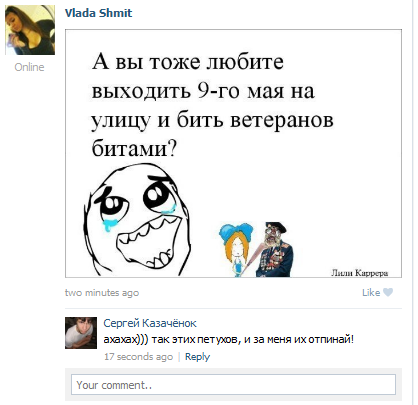Open the Сергей Казачёнок profile link
Screen dimensions: 418x405
click(x=150, y=323)
